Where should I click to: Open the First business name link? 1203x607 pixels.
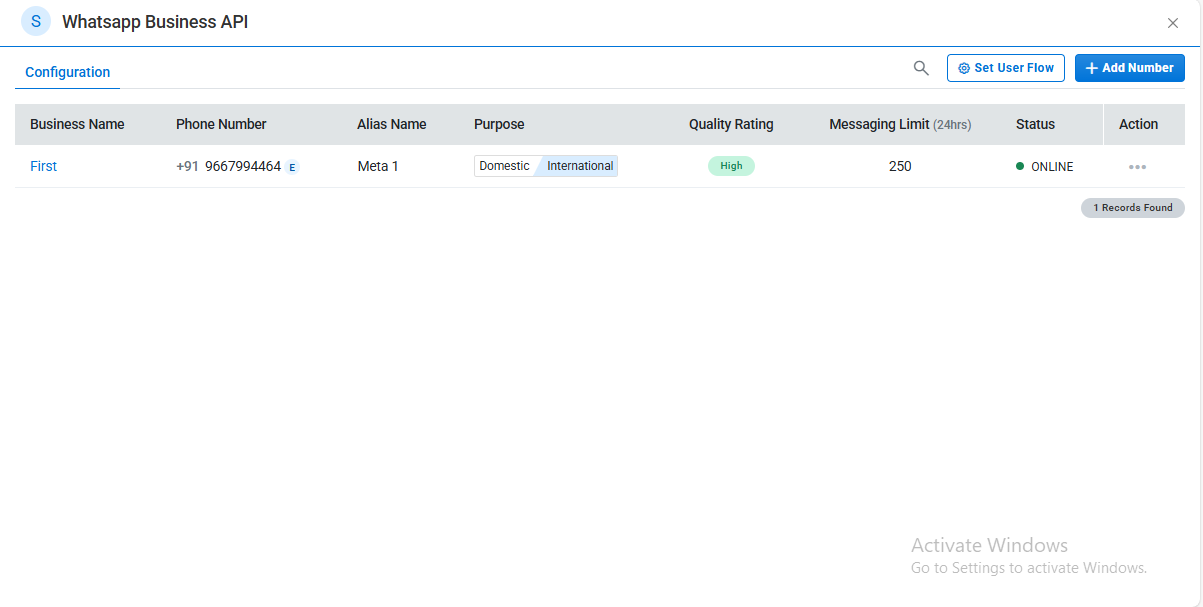point(44,166)
